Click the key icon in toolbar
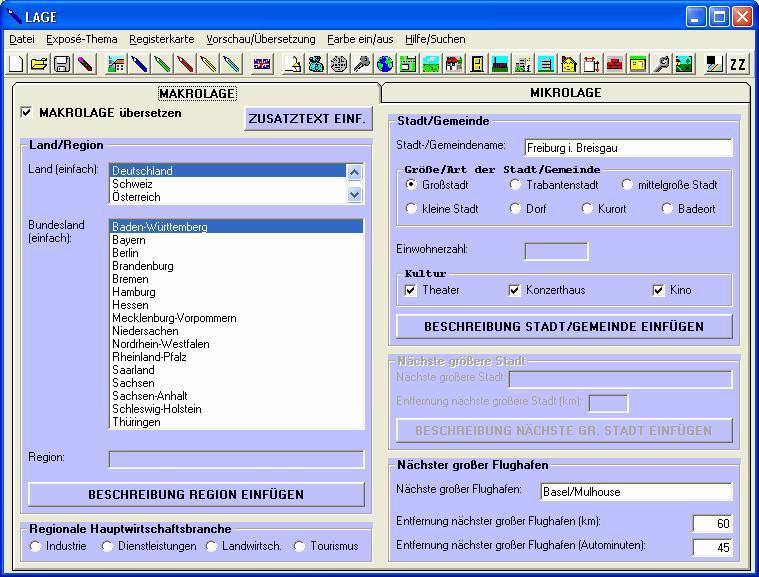The height and width of the screenshot is (577, 759). (362, 64)
